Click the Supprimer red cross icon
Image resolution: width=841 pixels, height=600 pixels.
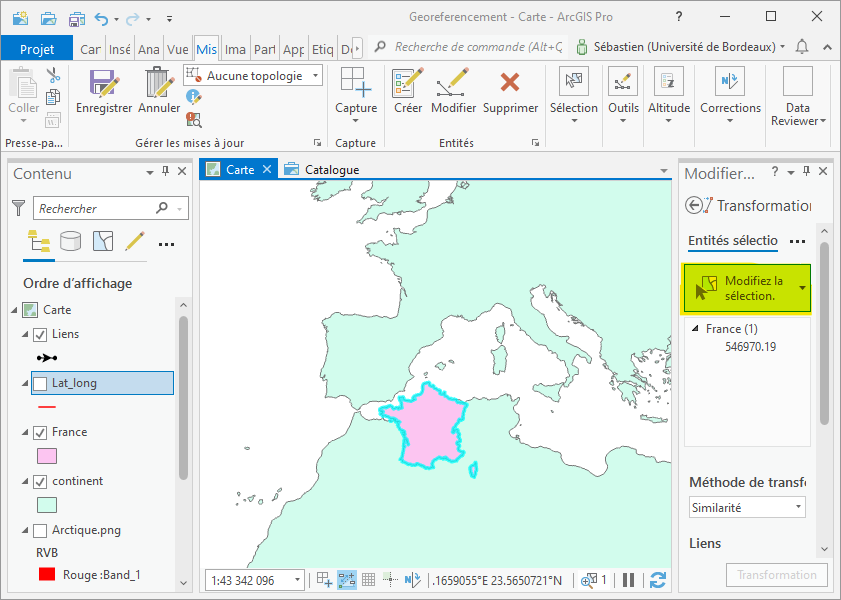[x=510, y=84]
